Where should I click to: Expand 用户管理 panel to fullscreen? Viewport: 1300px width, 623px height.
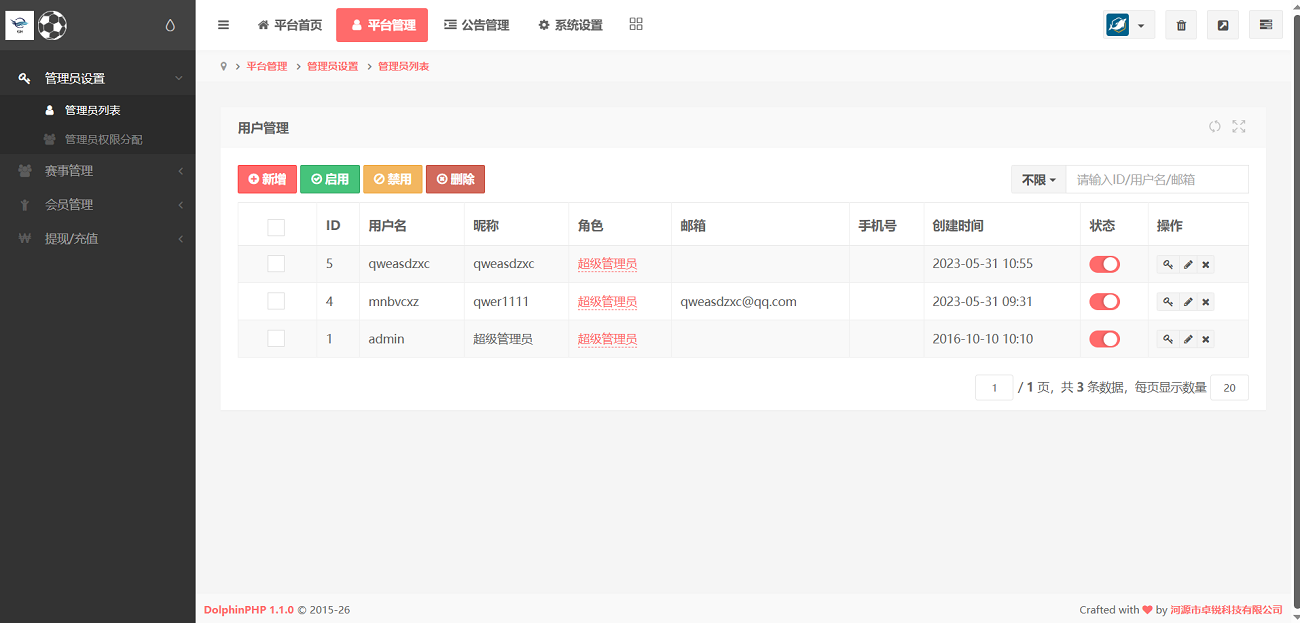pos(1239,126)
